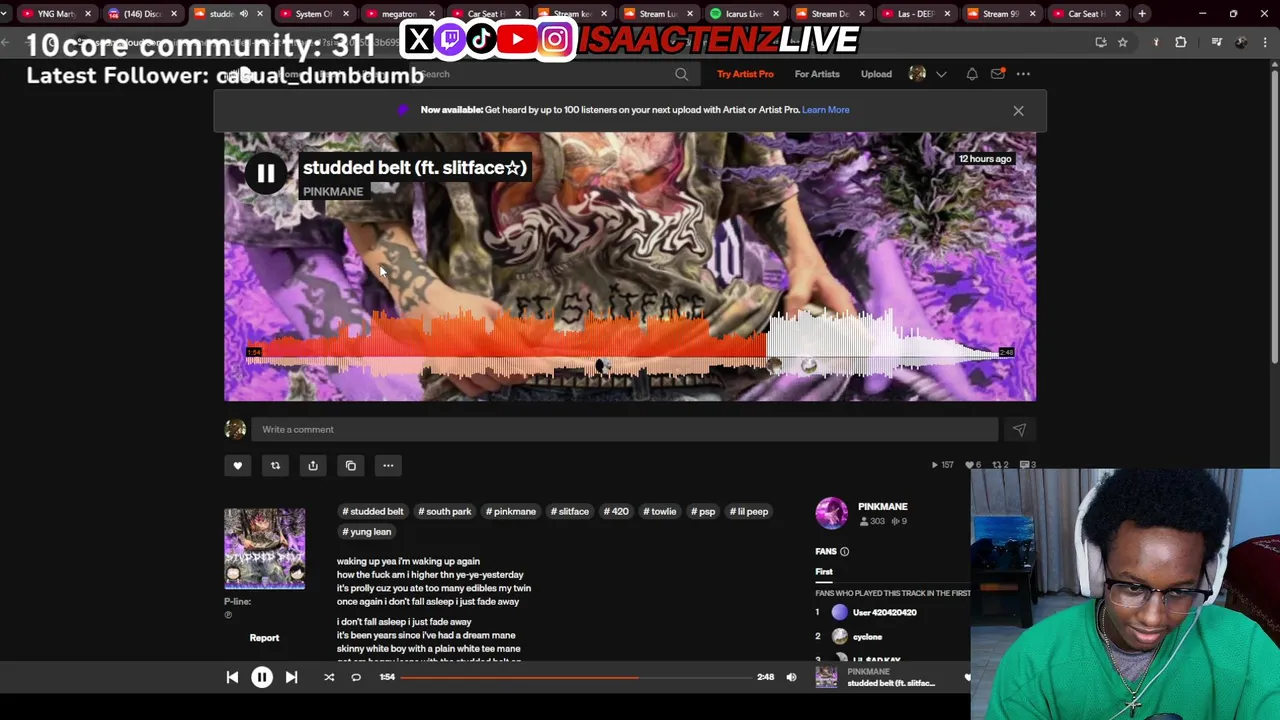Switch to the Las - DEEP browser tab
This screenshot has height=720, width=1280.
point(915,14)
